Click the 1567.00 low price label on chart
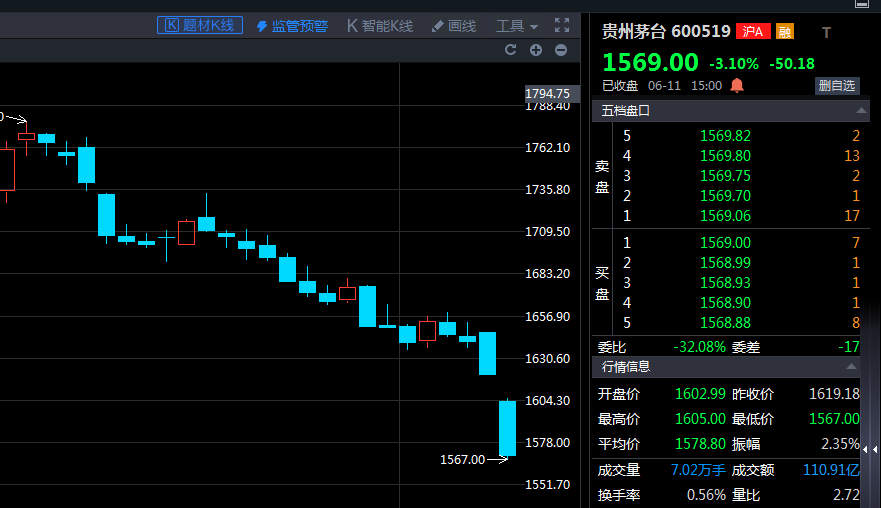The height and width of the screenshot is (508, 881). pos(462,460)
